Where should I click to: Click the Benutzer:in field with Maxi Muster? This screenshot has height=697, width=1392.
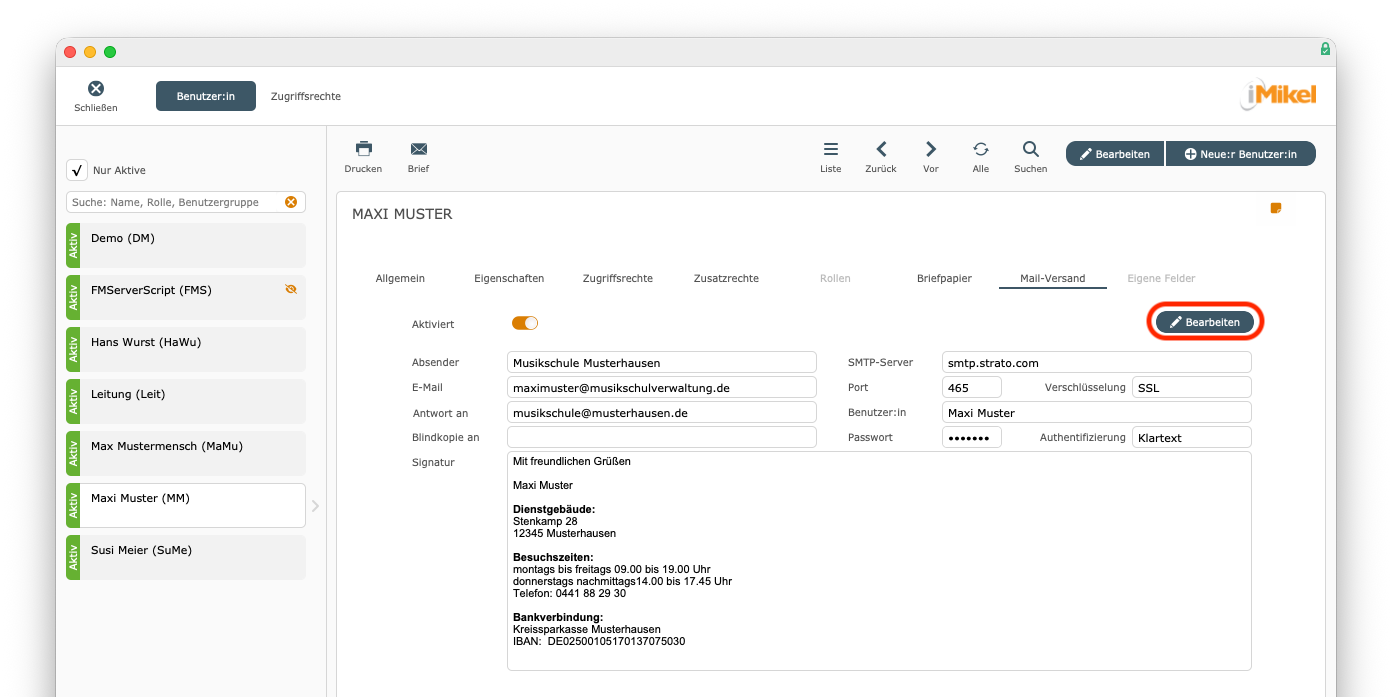[1097, 412]
